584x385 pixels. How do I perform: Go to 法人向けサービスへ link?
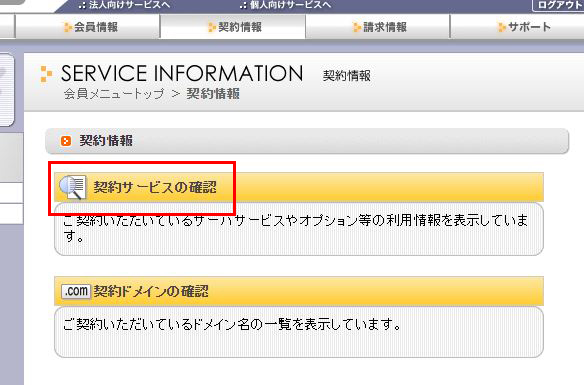click(x=124, y=5)
